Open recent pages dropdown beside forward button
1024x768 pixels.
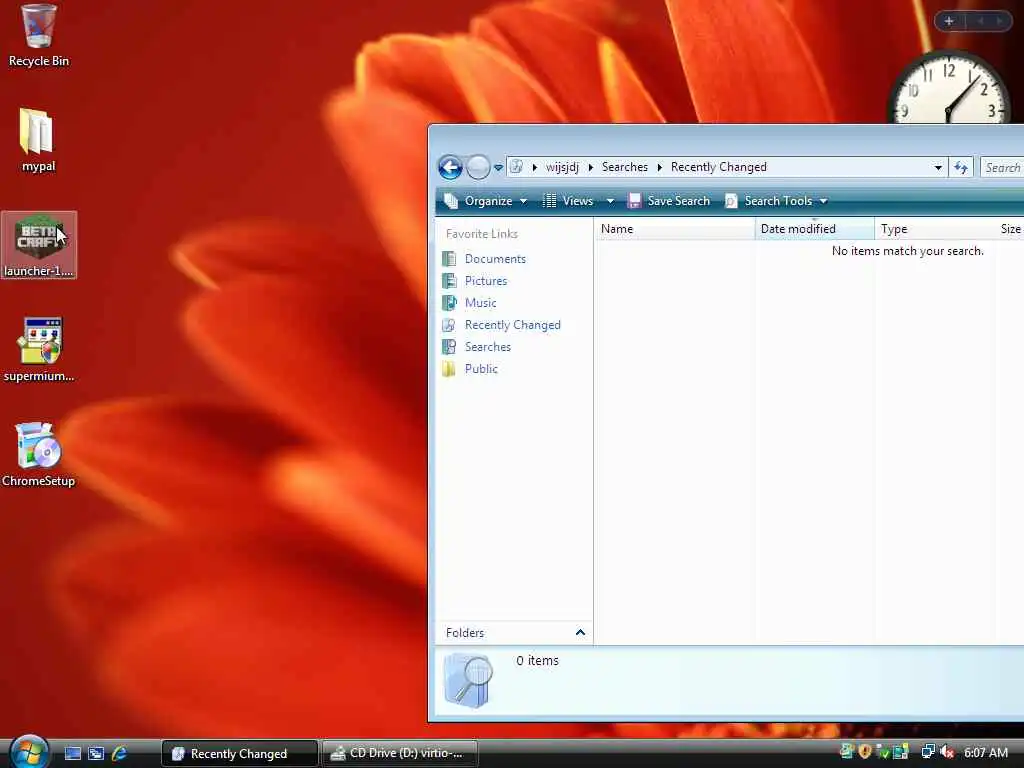pos(498,168)
